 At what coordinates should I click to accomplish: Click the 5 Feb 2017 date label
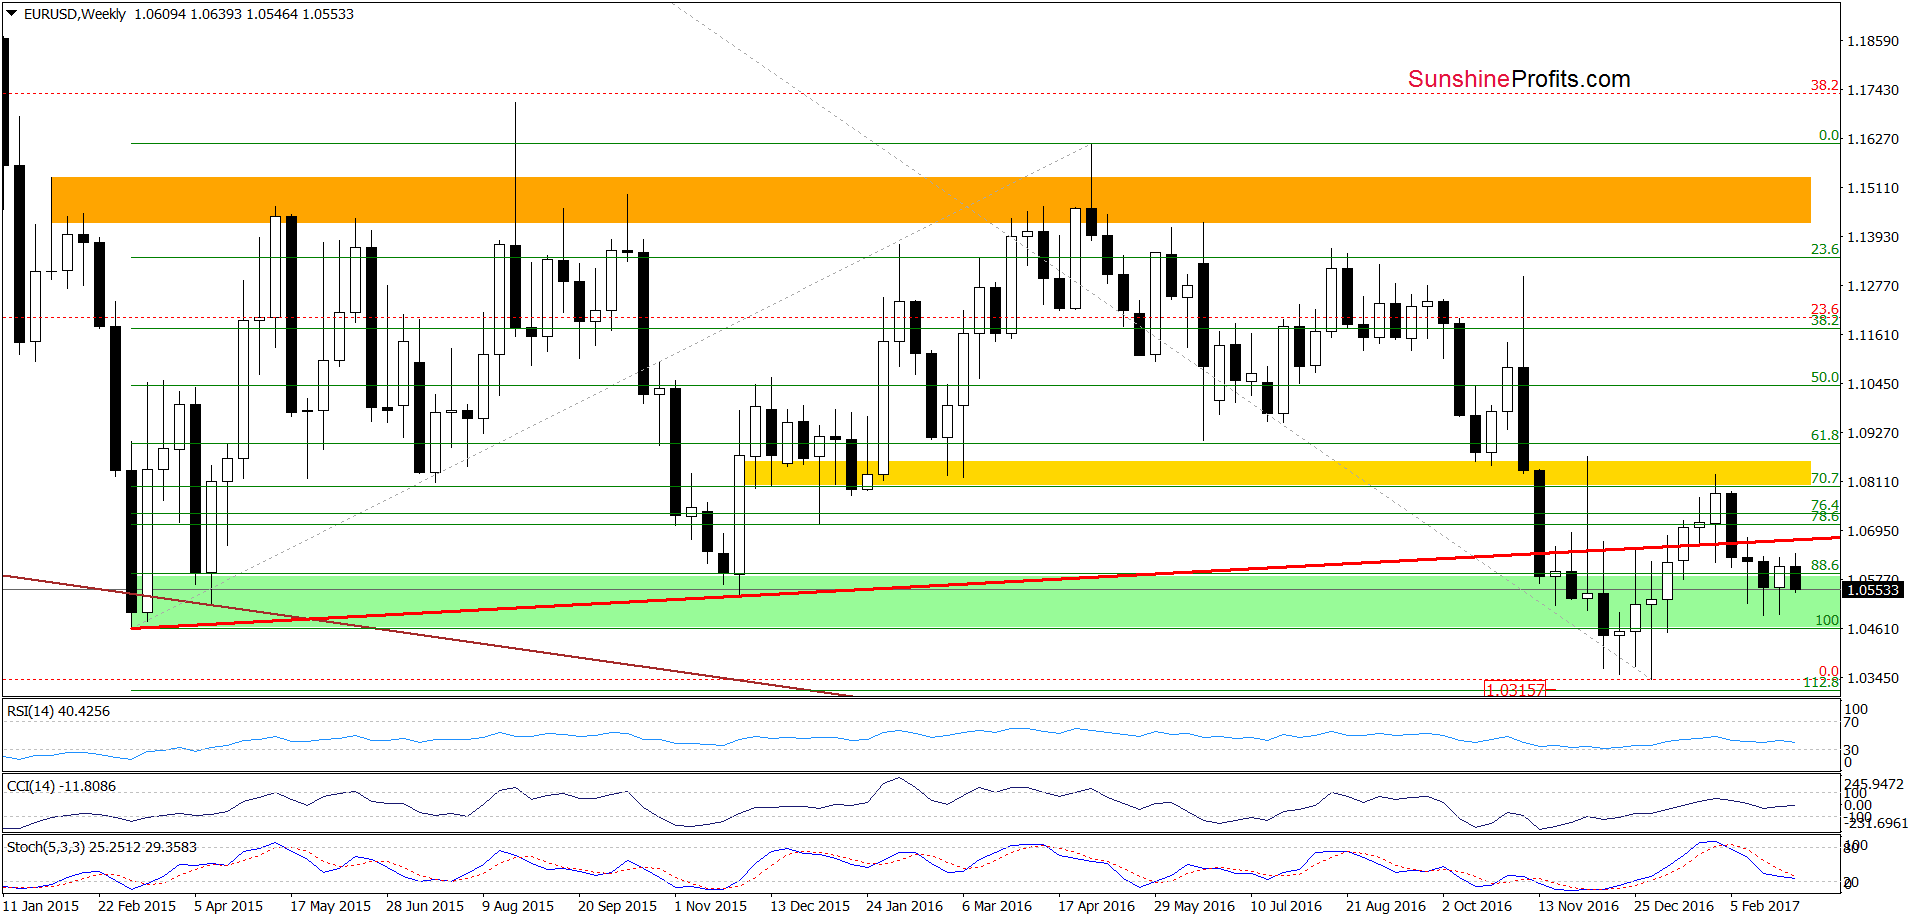[x=1764, y=906]
